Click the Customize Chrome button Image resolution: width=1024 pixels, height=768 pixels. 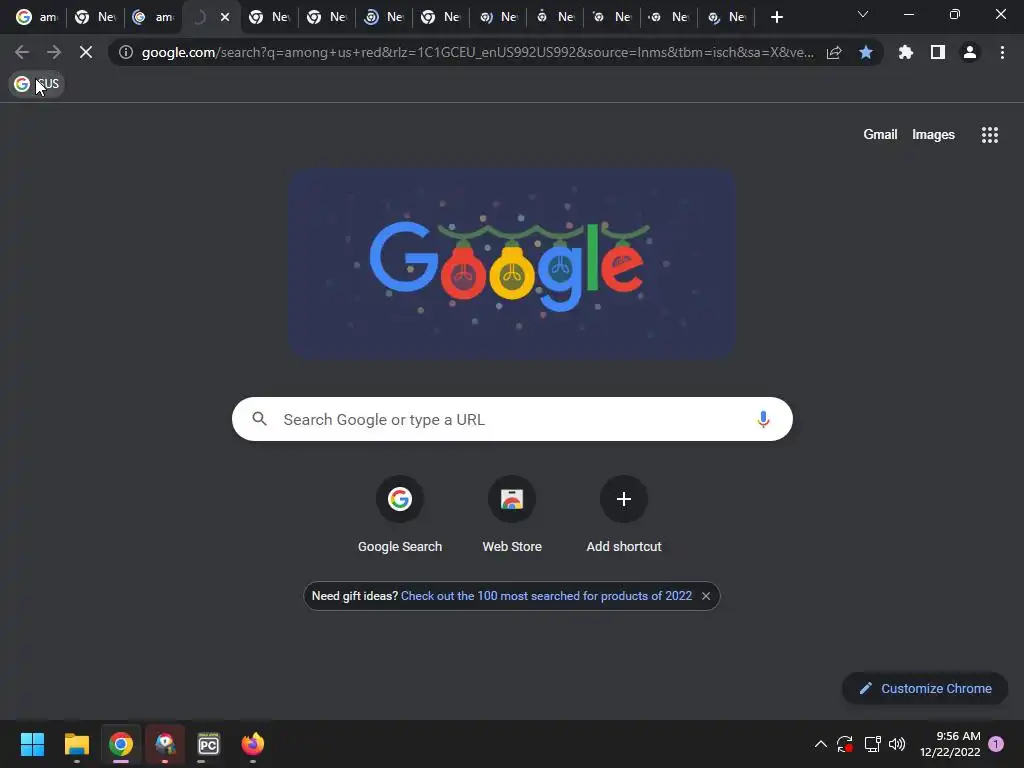click(925, 688)
